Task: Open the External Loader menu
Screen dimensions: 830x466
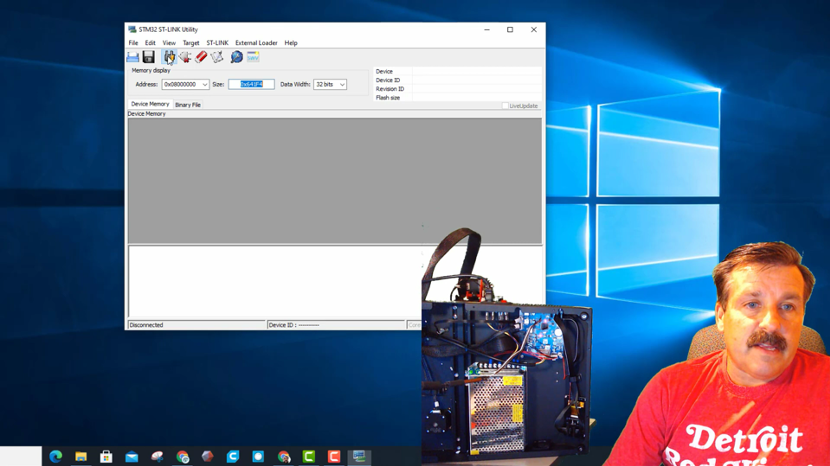Action: tap(256, 43)
